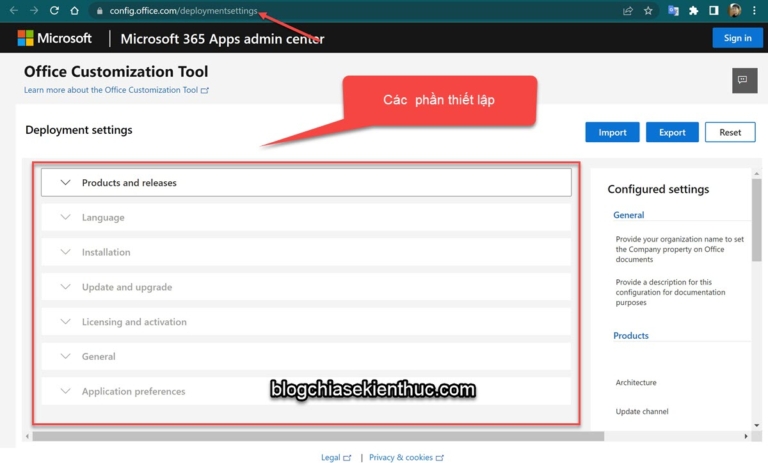Click the Deployment settings heading
The image size is (768, 463).
tap(79, 130)
